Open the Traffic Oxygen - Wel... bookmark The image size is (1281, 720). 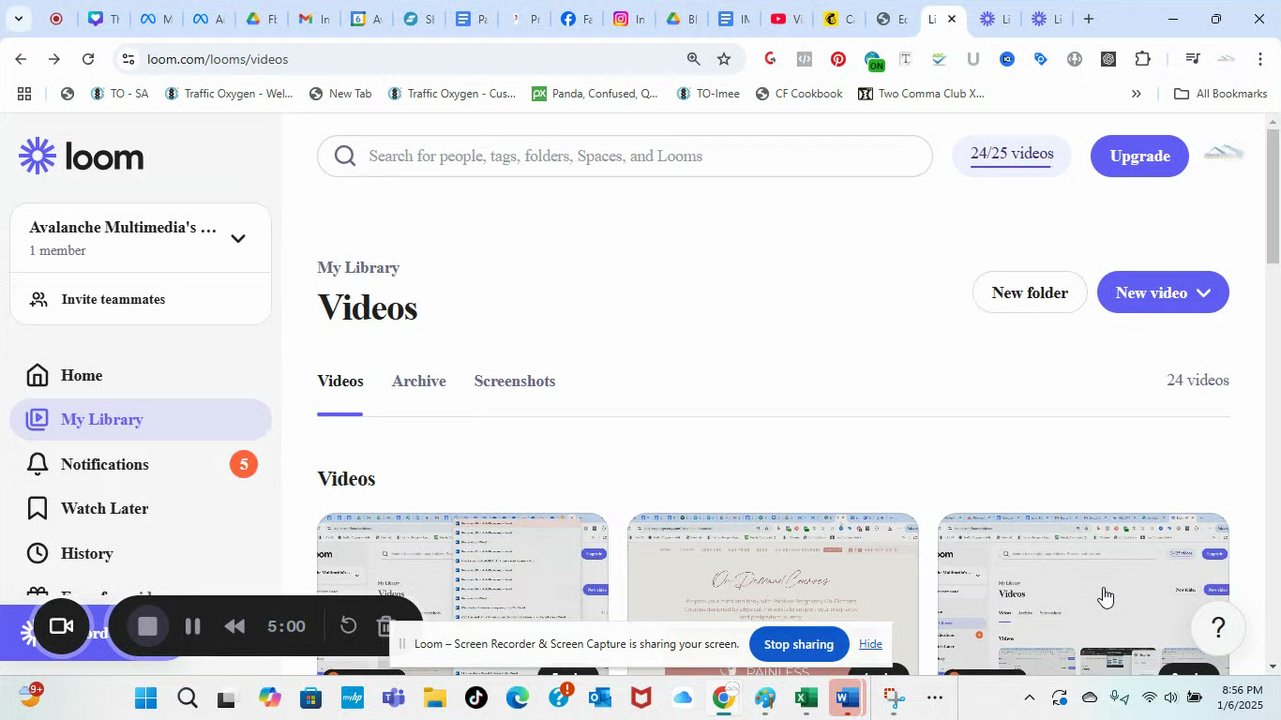click(228, 94)
